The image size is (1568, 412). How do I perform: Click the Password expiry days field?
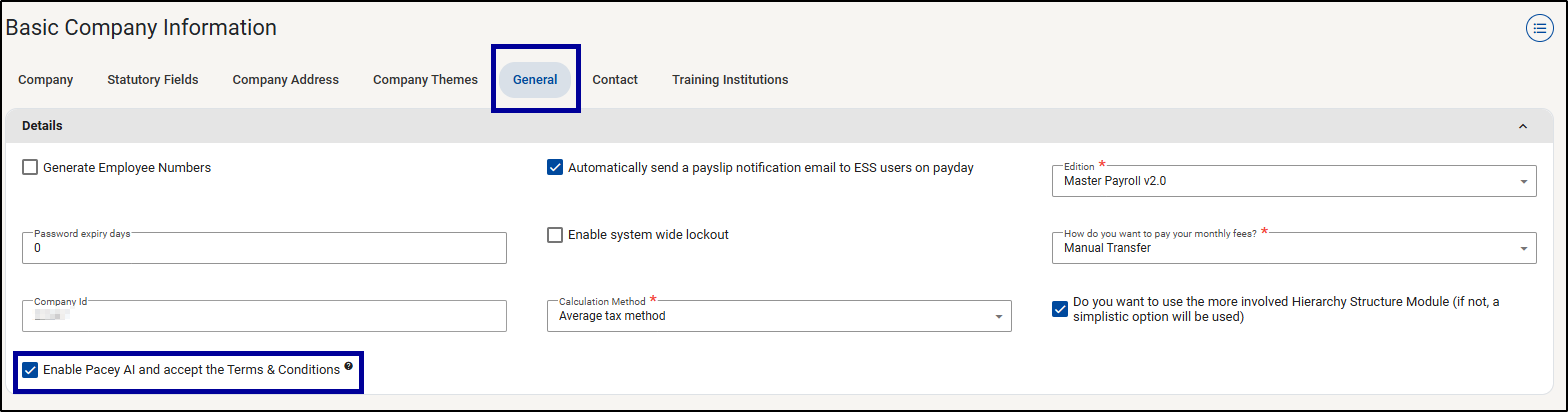(x=264, y=248)
